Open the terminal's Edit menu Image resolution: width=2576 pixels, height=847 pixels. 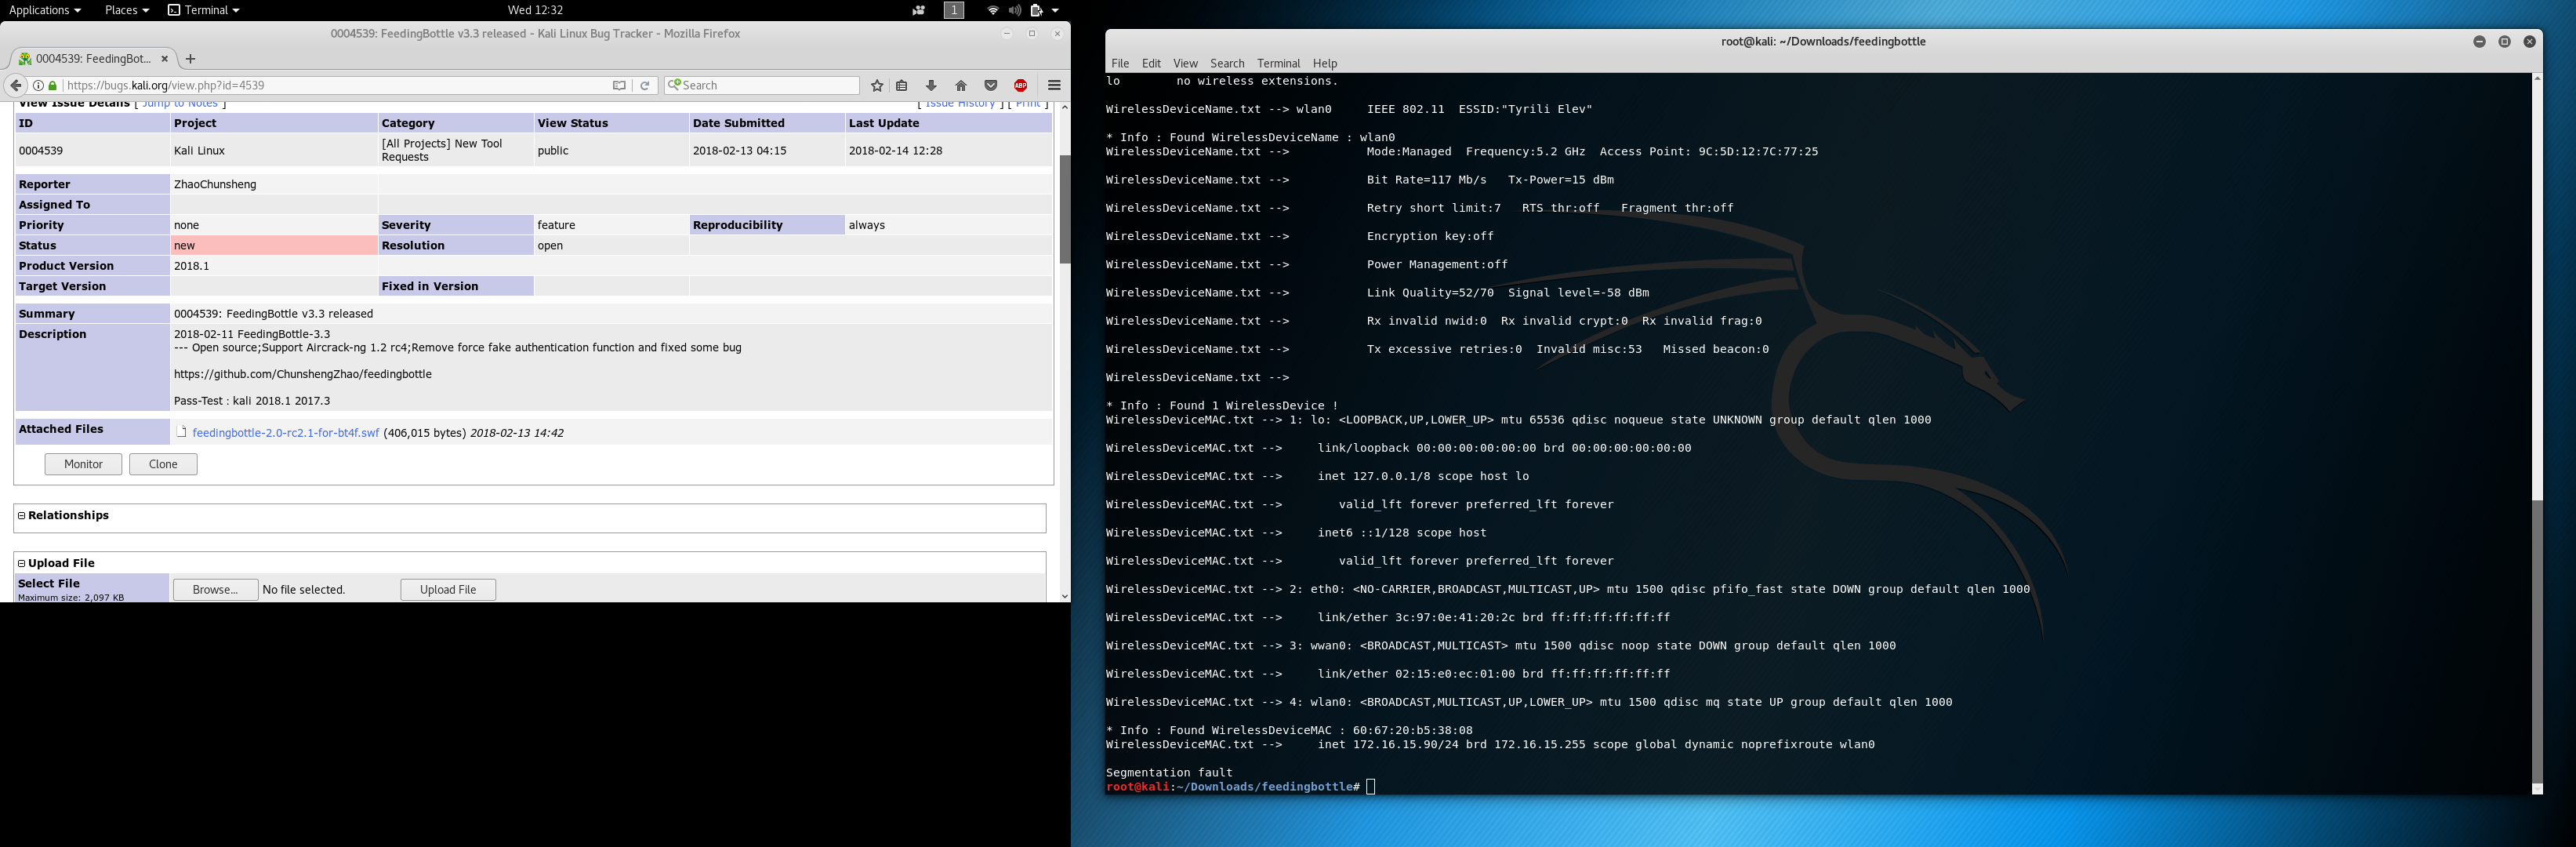tap(1151, 63)
